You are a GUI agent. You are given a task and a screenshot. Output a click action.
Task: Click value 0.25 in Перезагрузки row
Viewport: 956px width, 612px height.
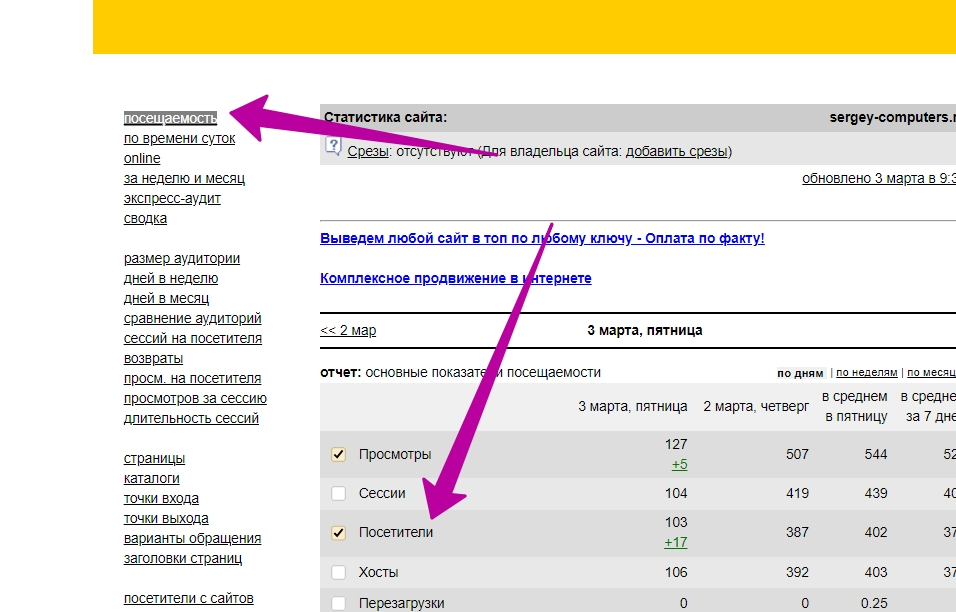tap(874, 603)
